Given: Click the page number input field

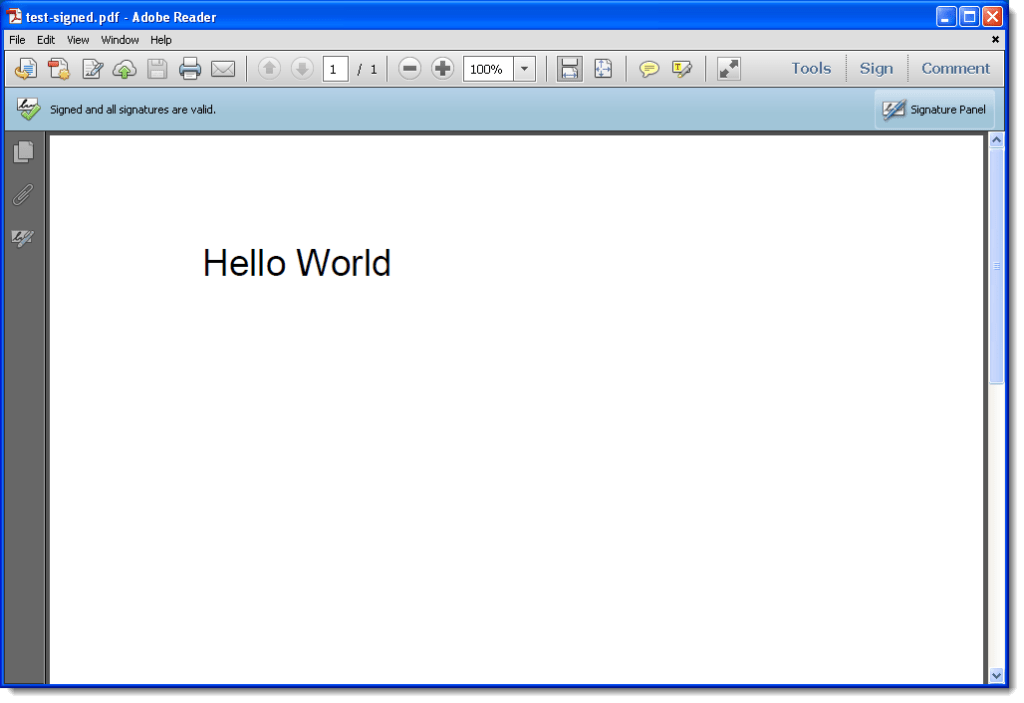Looking at the screenshot, I should 335,69.
